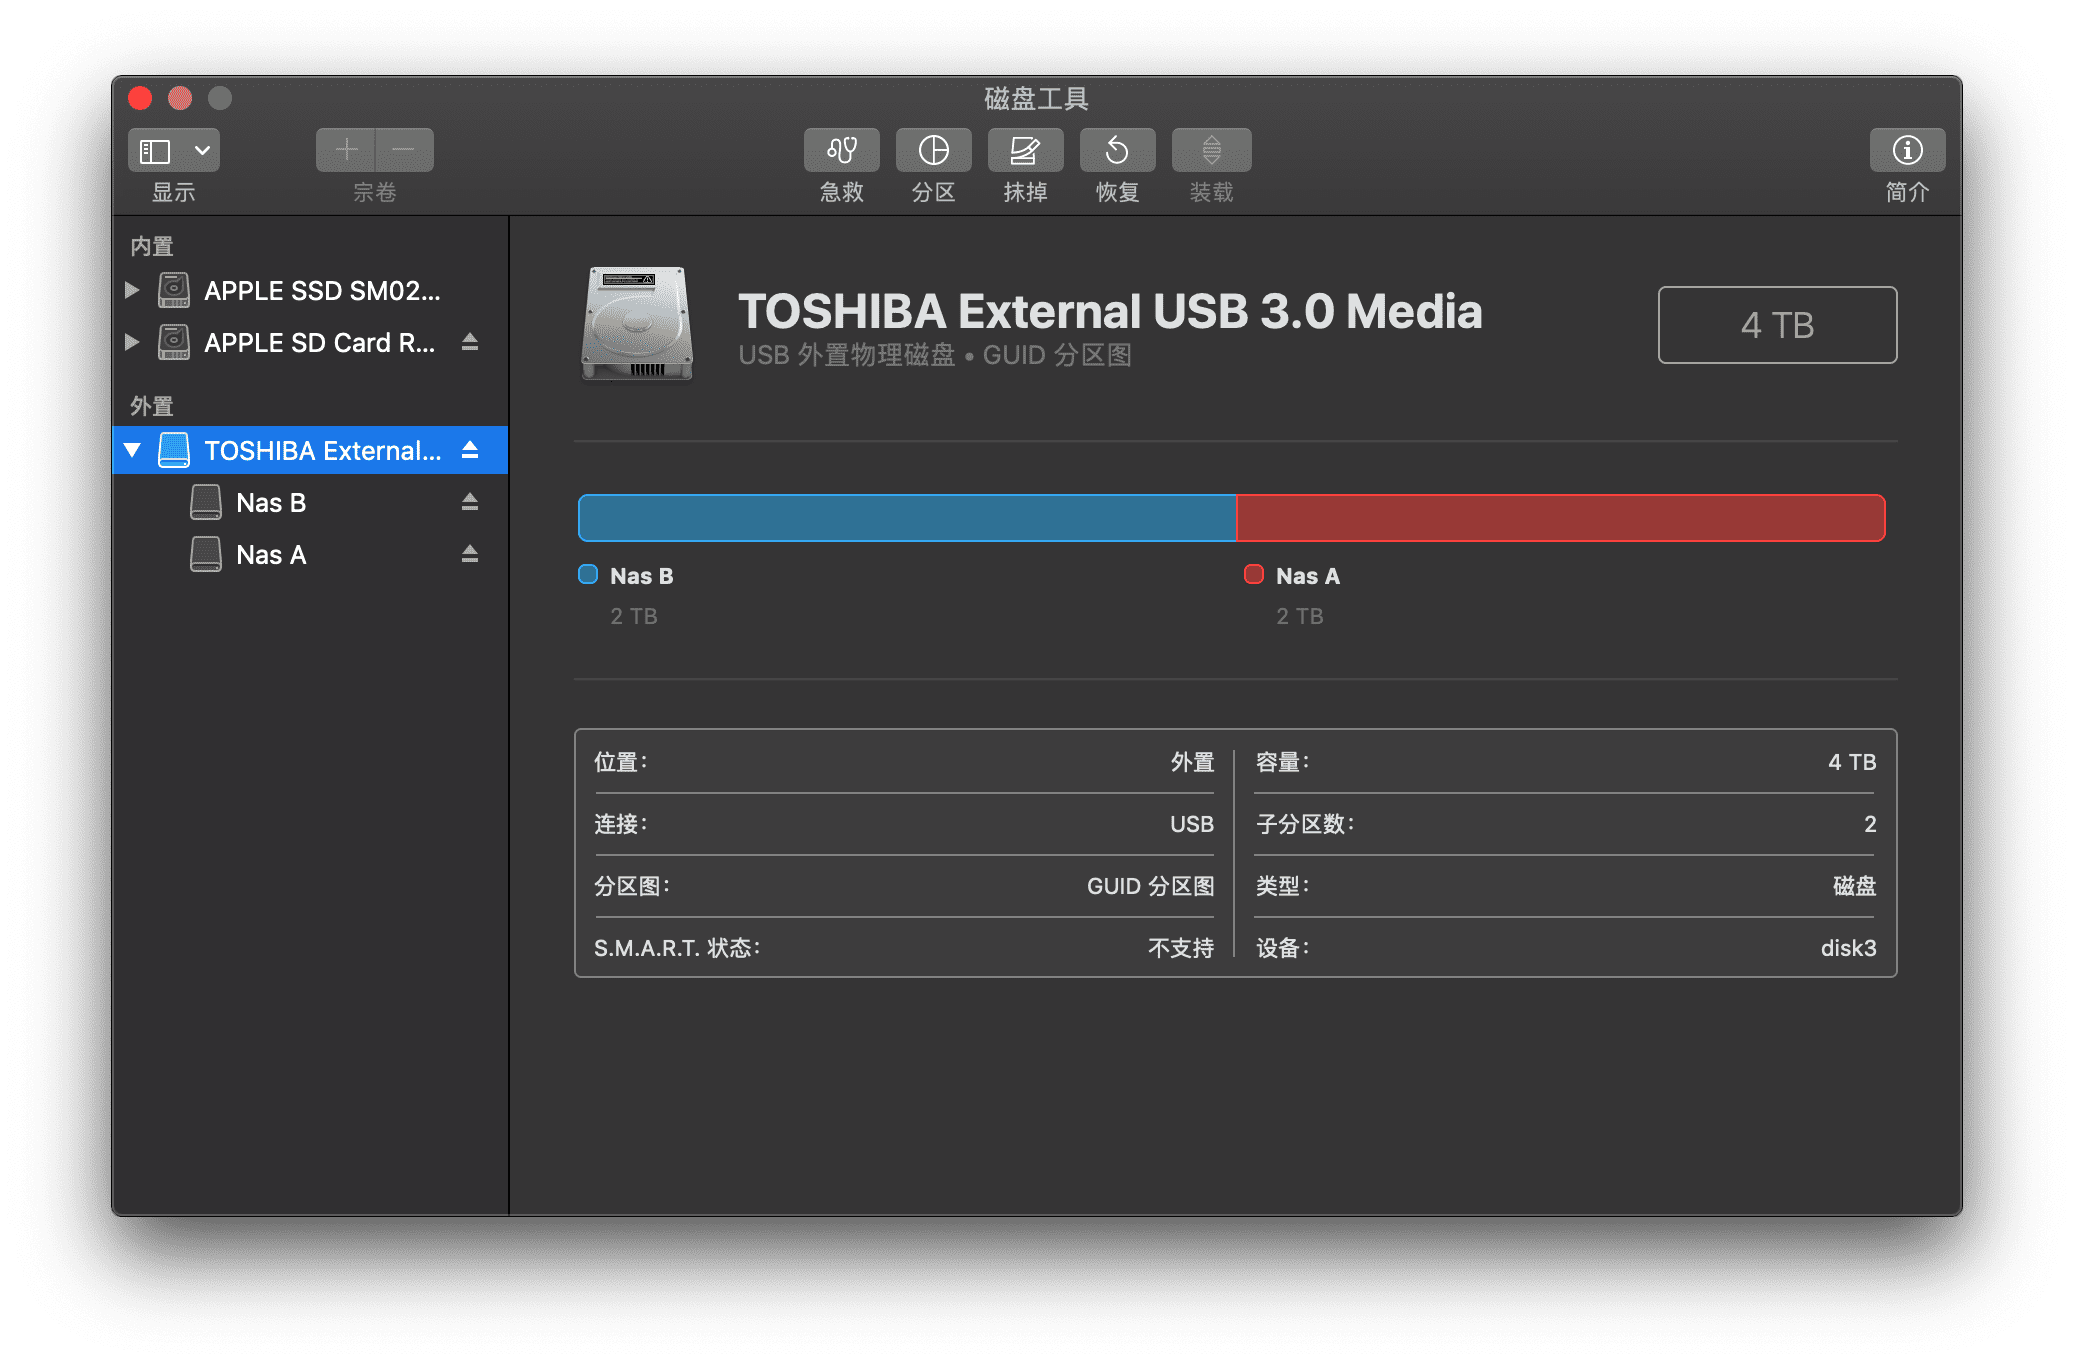
Task: Eject the APPLE SD Card Reader
Action: point(470,342)
